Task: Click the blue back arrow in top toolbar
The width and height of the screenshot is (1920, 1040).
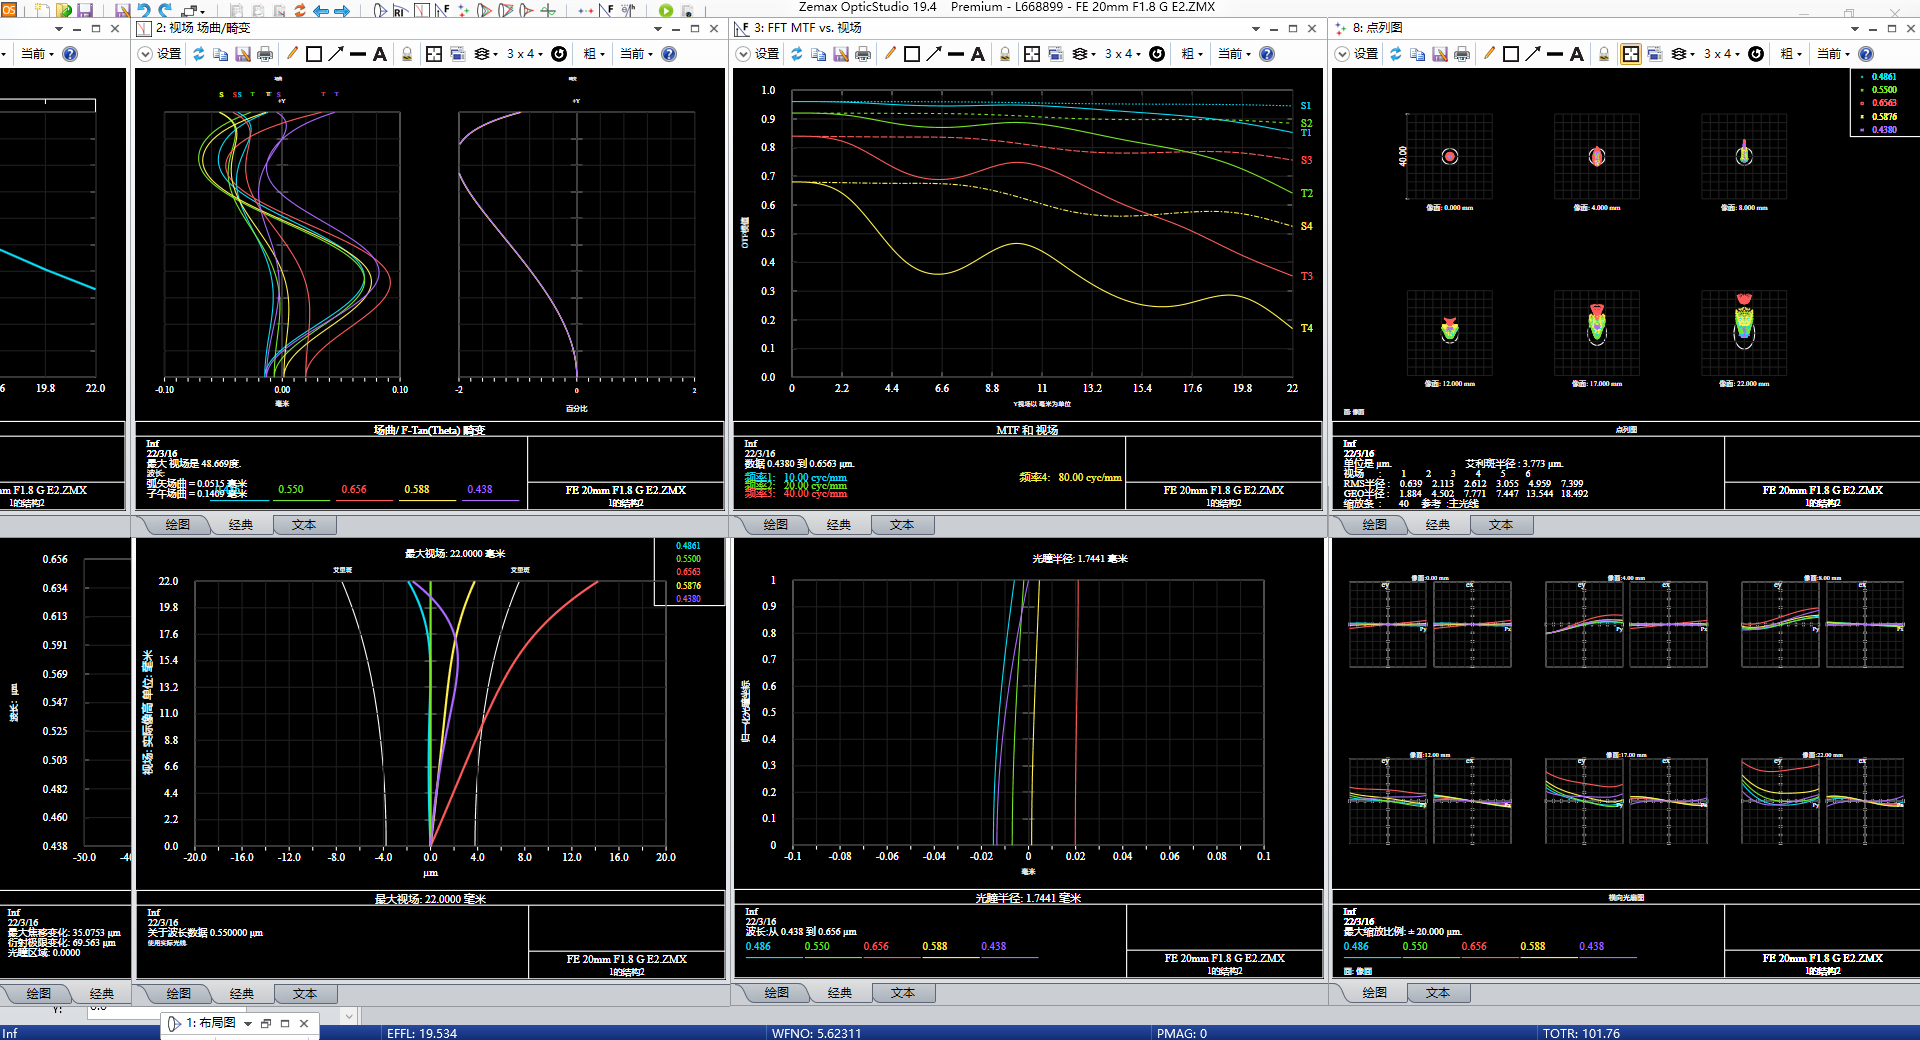Action: click(x=321, y=10)
